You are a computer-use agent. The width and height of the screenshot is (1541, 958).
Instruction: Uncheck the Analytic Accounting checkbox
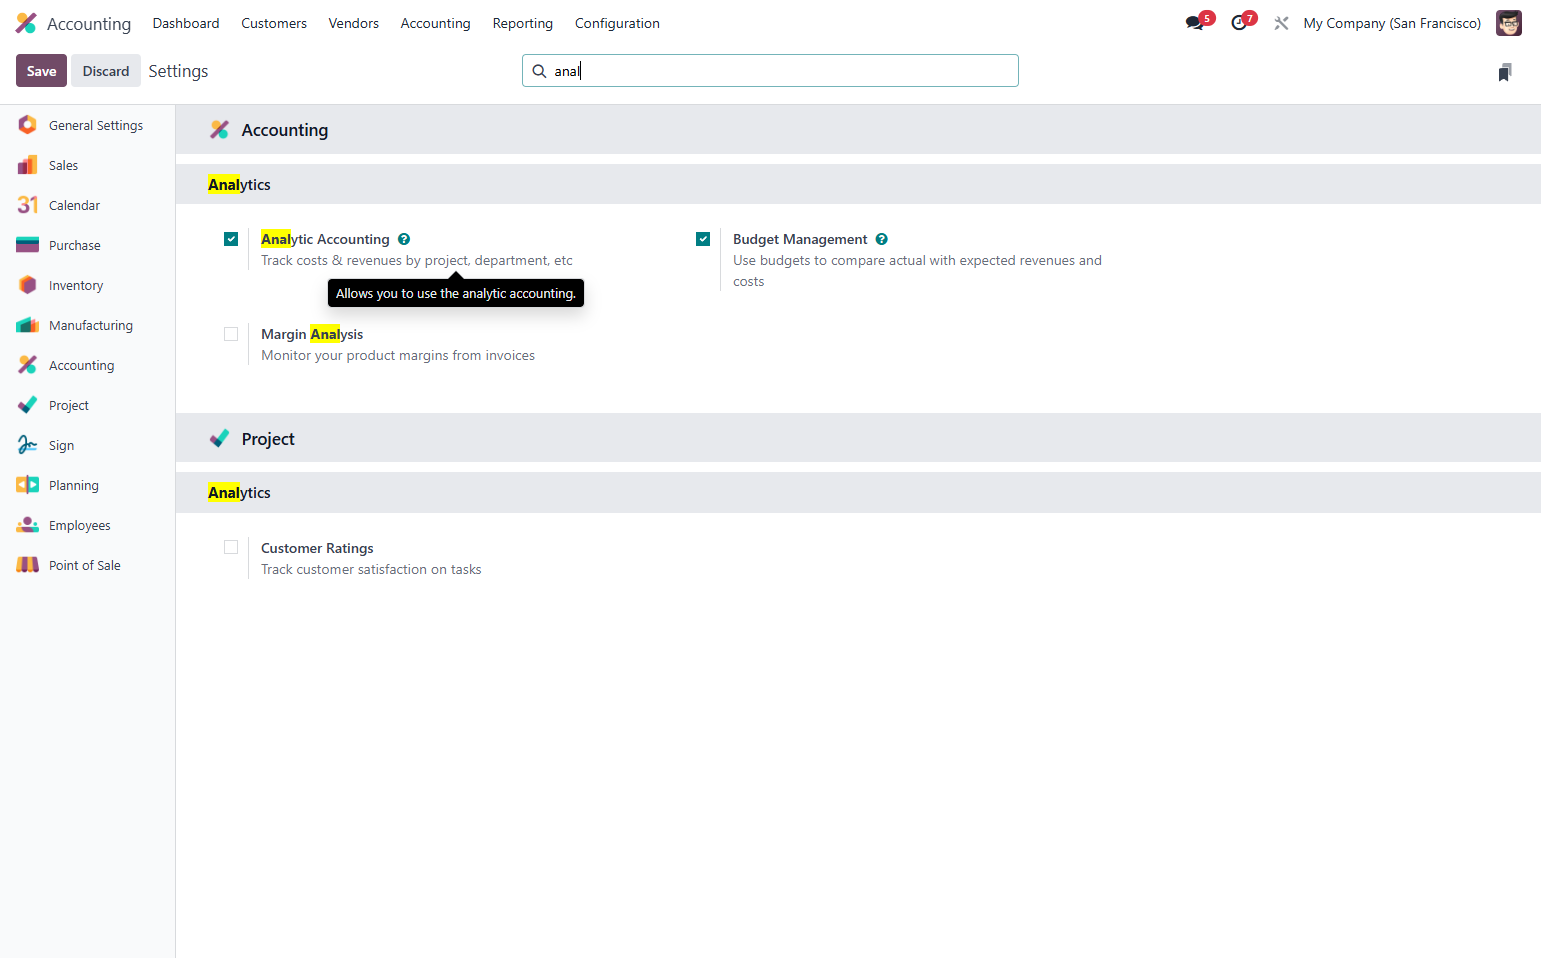click(x=231, y=239)
